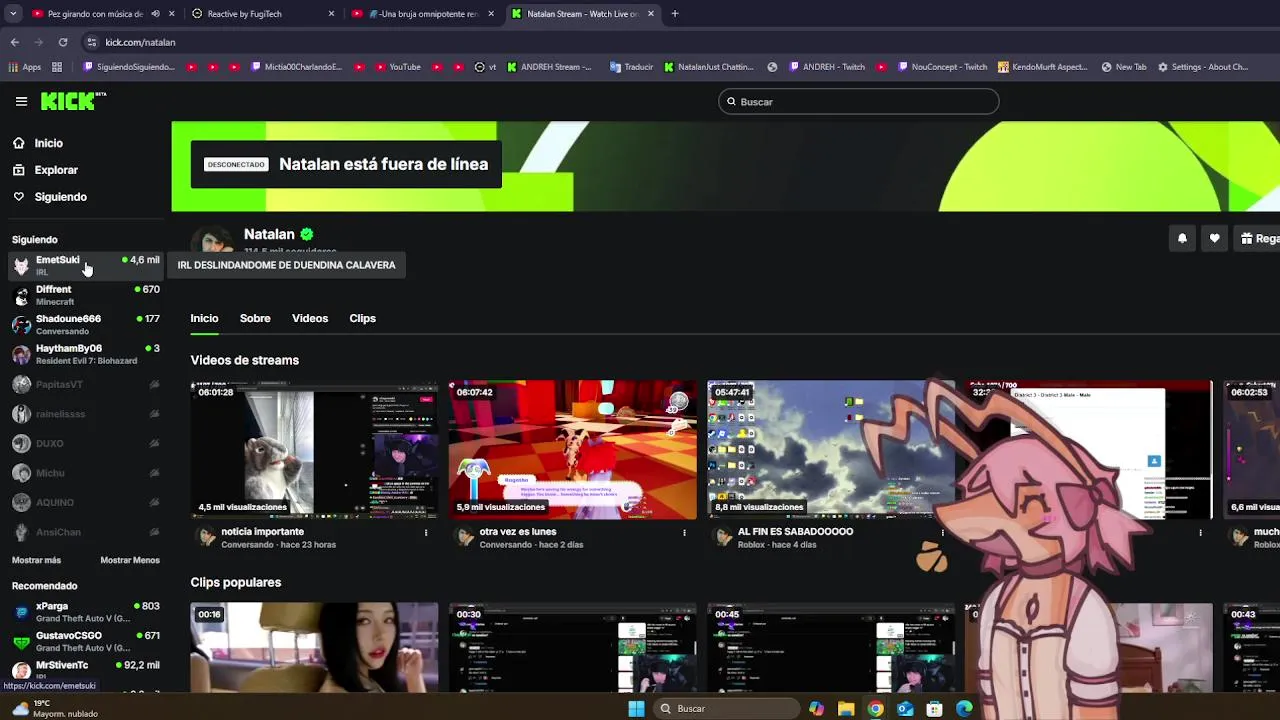Open Outlook from the taskbar
Screen dimensions: 1280x720
pos(905,708)
